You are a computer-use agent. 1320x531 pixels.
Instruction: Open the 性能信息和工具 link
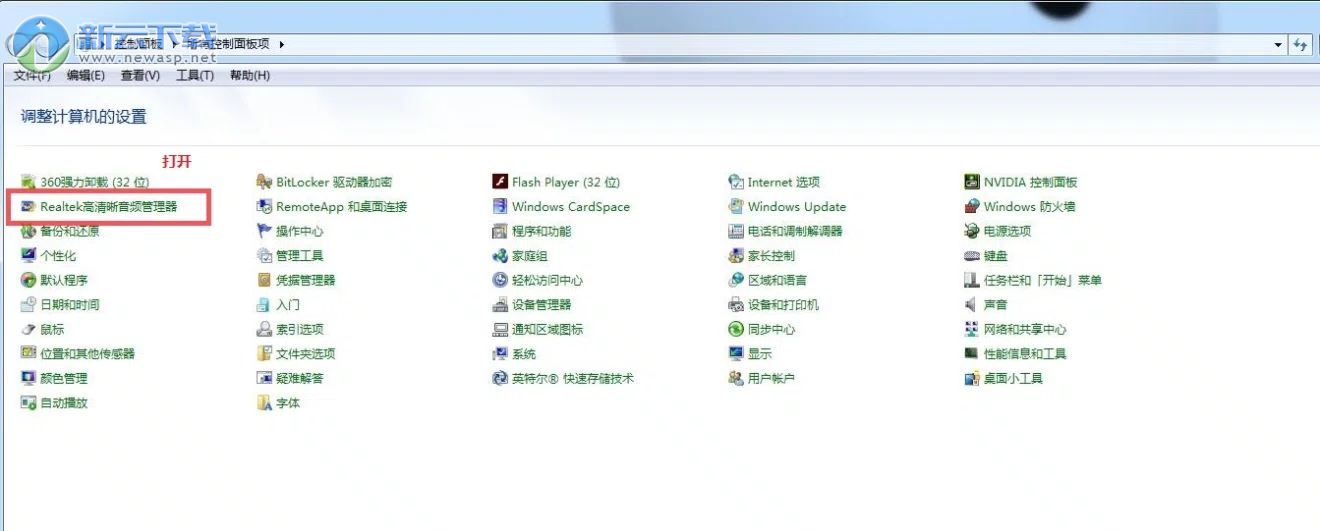coord(1025,354)
